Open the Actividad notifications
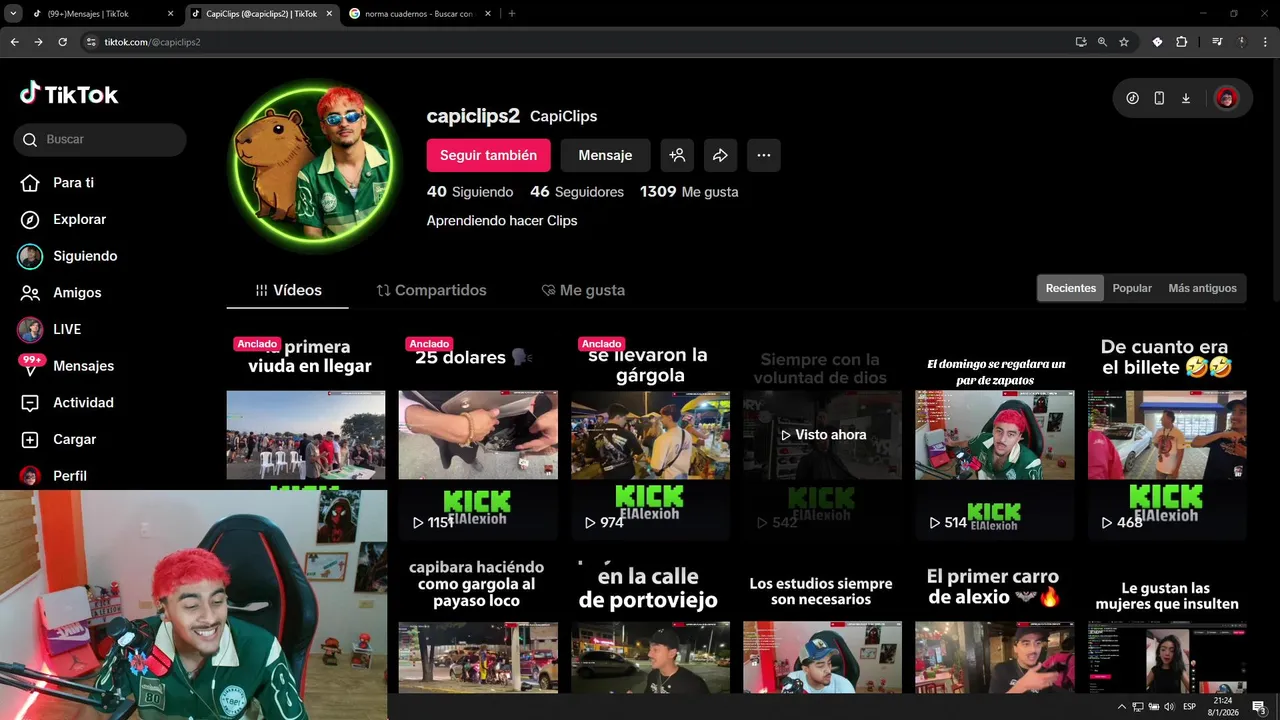Screen dimensions: 1280x720 tap(83, 403)
